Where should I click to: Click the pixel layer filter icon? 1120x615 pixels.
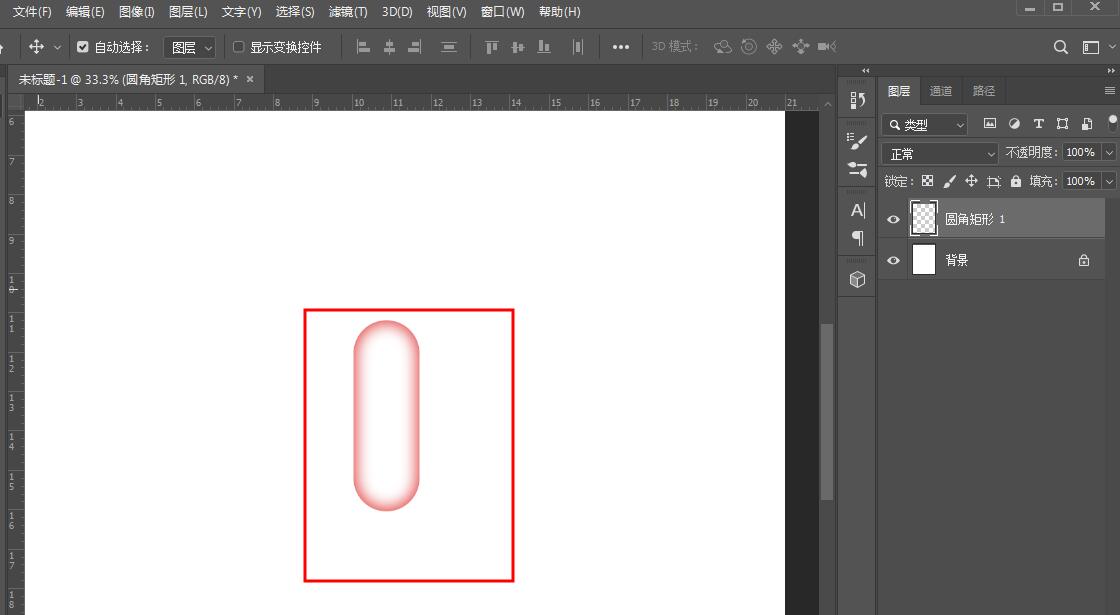[990, 123]
